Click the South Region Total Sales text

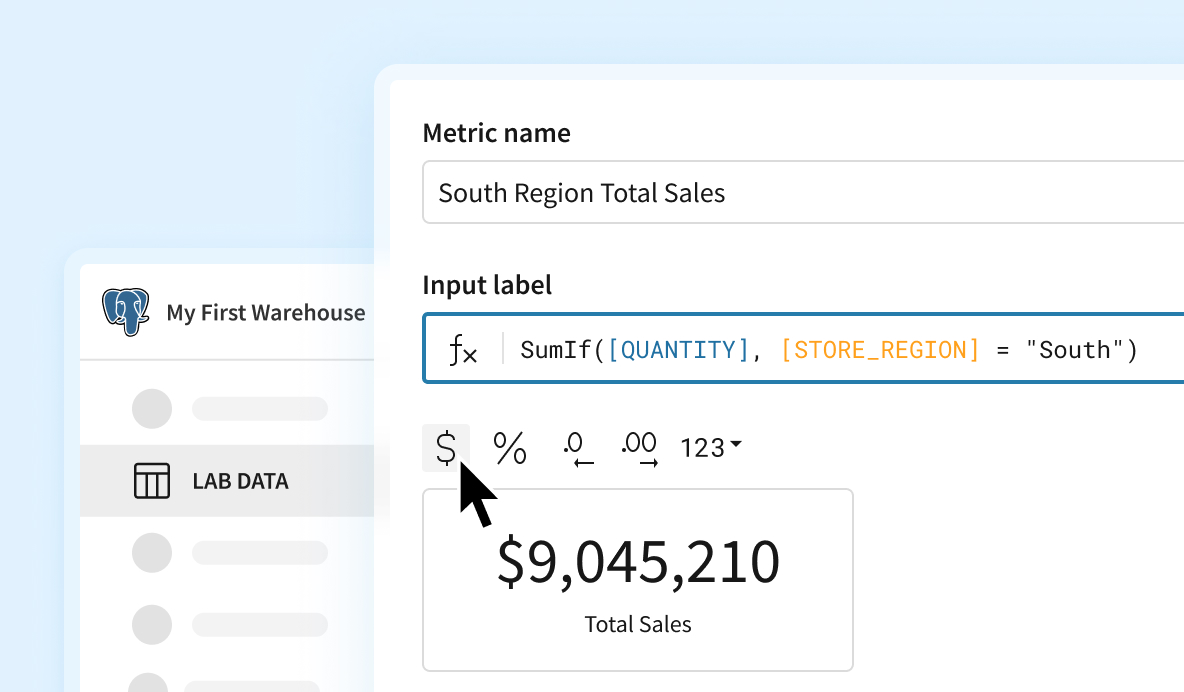tap(580, 192)
